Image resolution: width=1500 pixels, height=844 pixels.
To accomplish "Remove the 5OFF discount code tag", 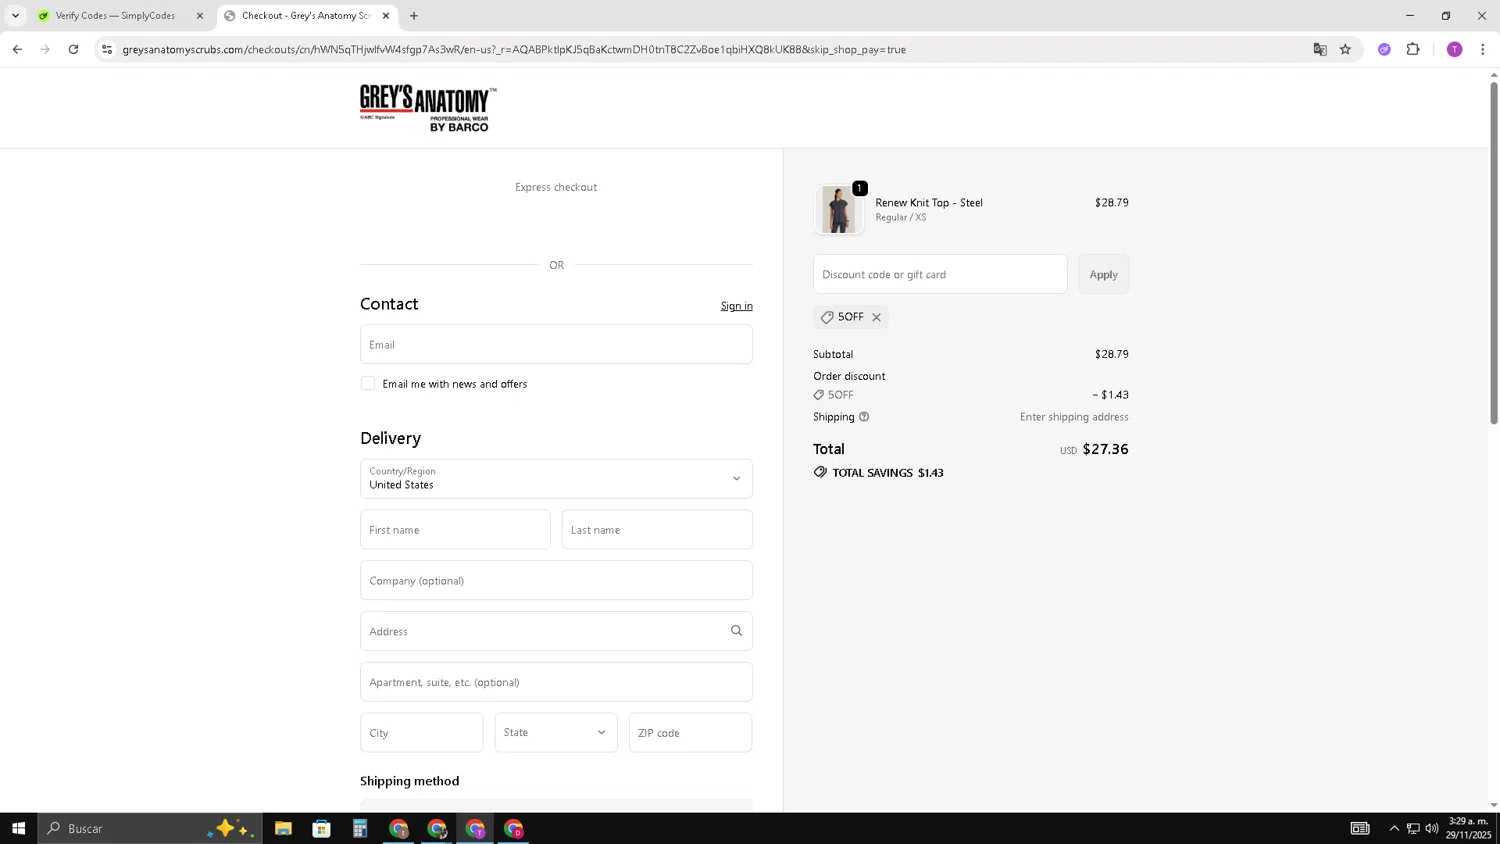I will tap(876, 317).
